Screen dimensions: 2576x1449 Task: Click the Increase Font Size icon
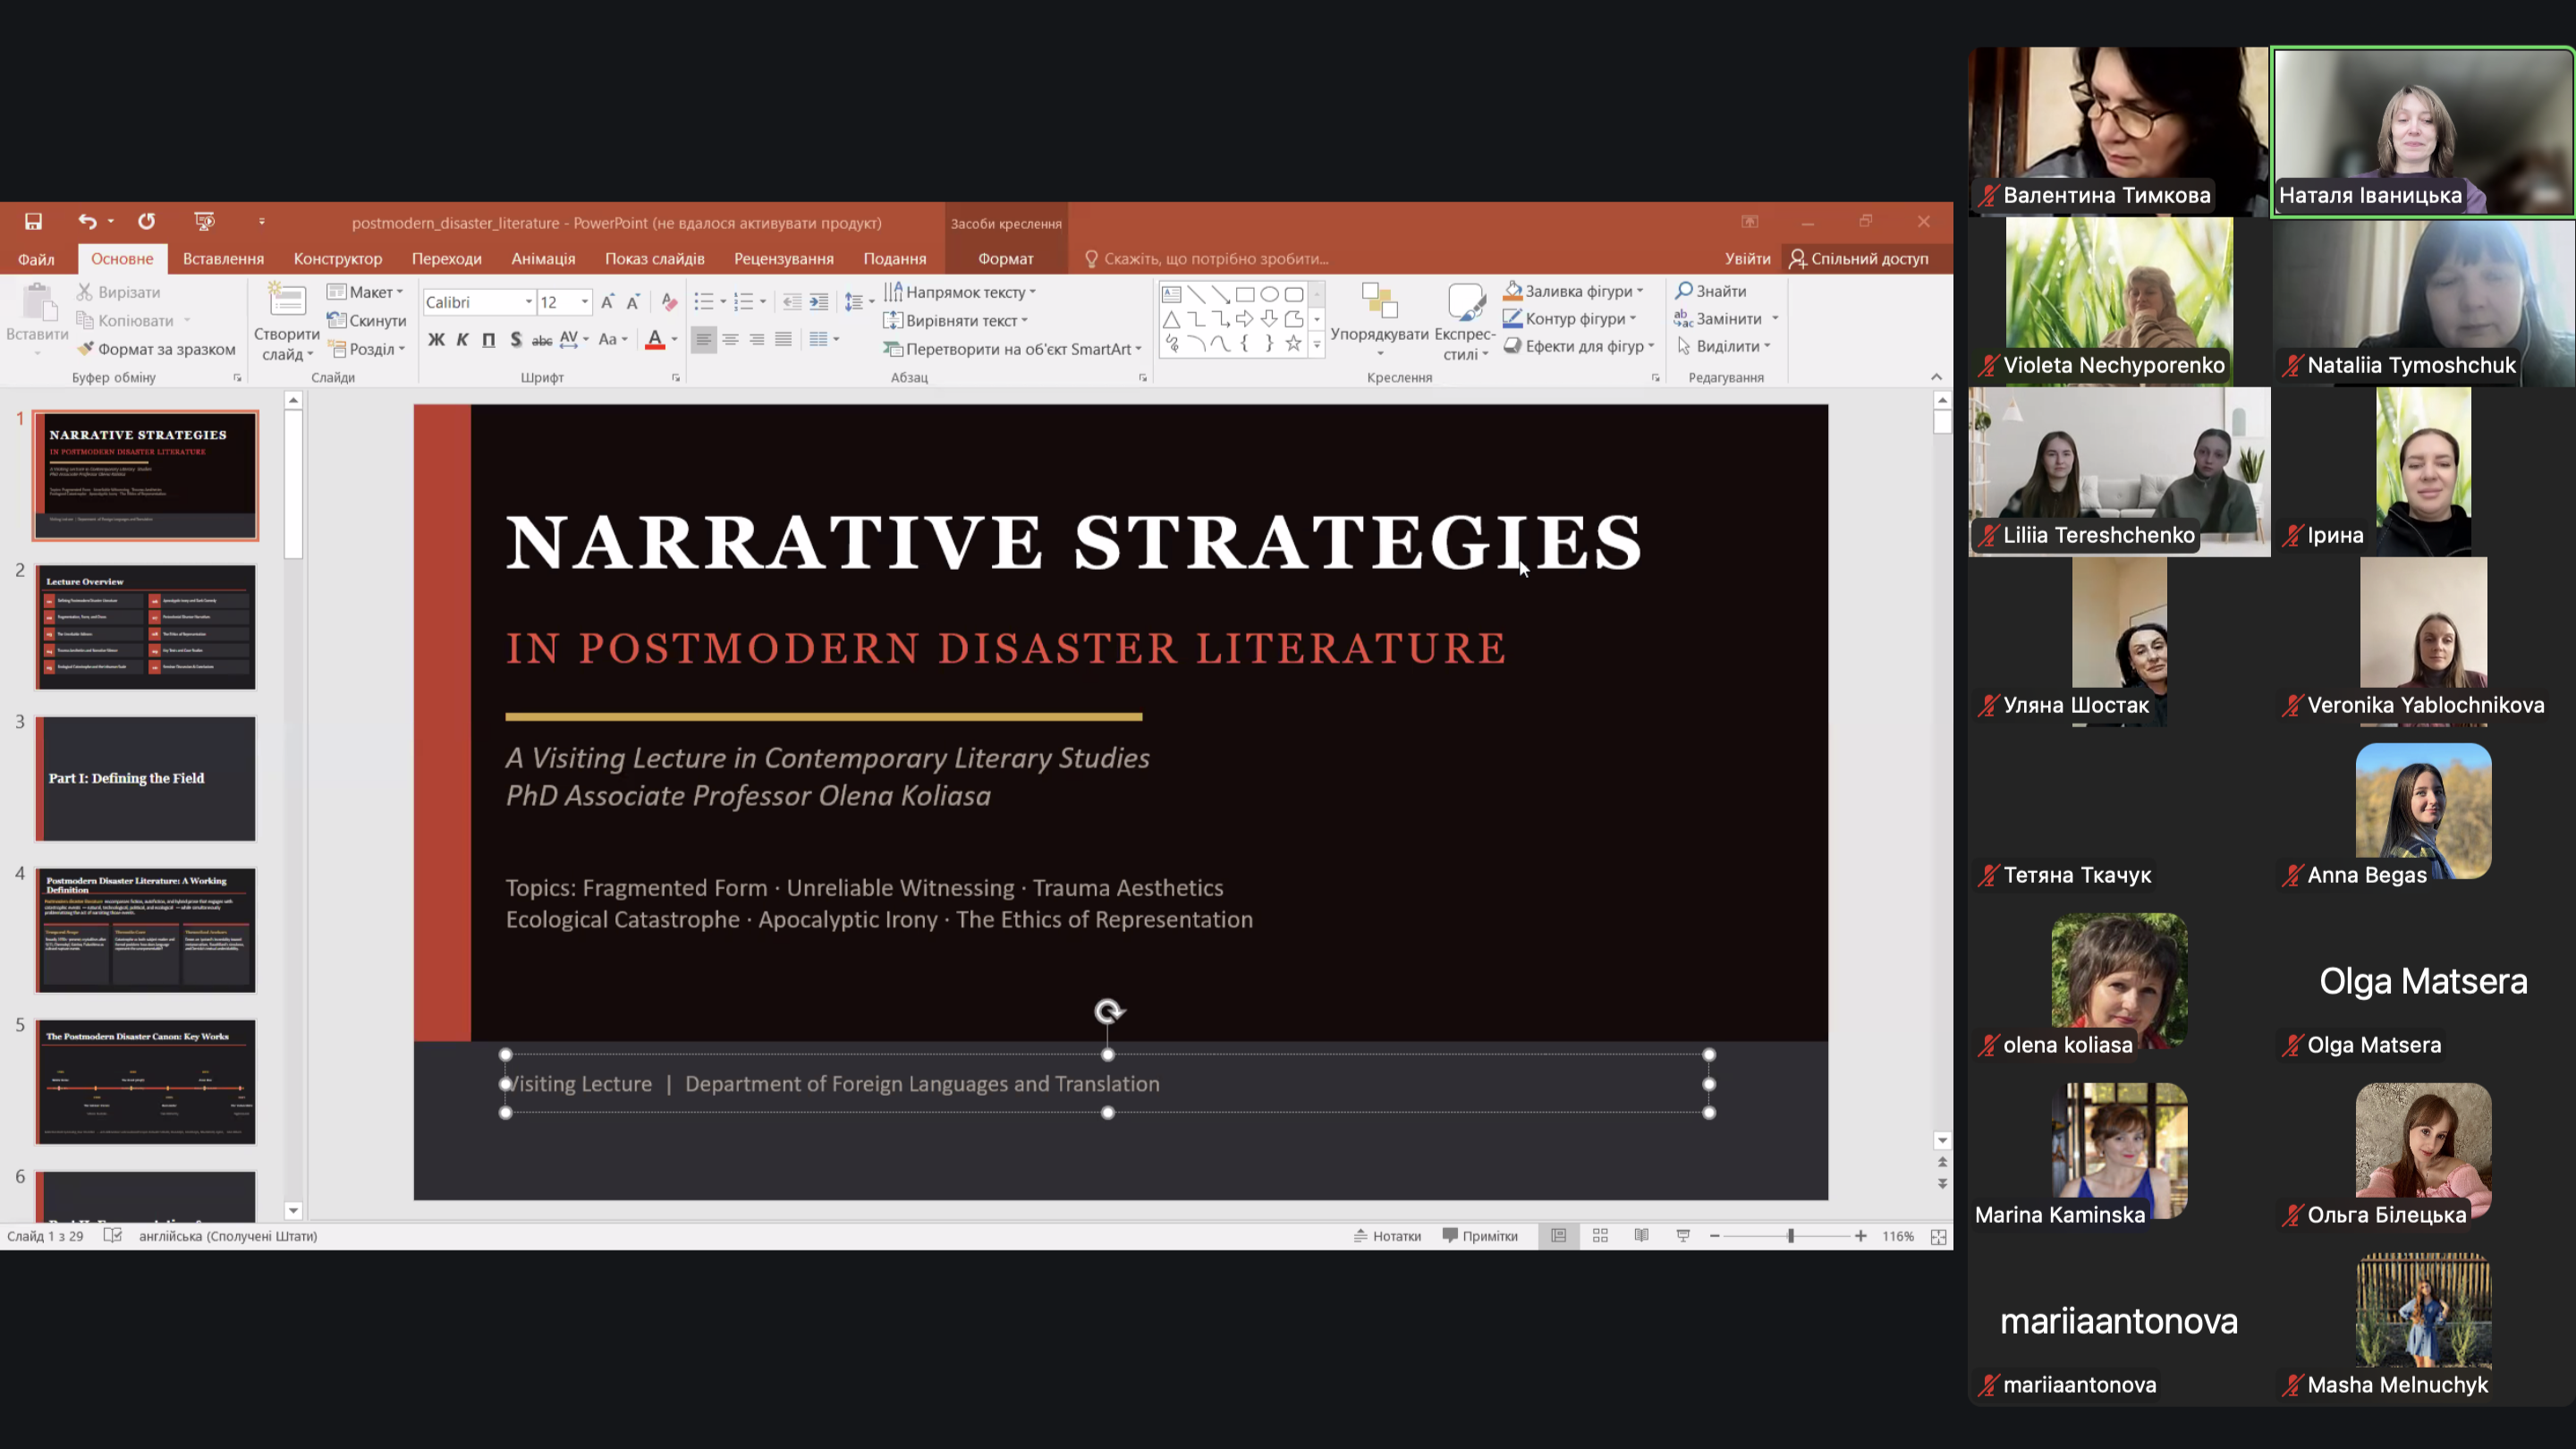point(607,302)
